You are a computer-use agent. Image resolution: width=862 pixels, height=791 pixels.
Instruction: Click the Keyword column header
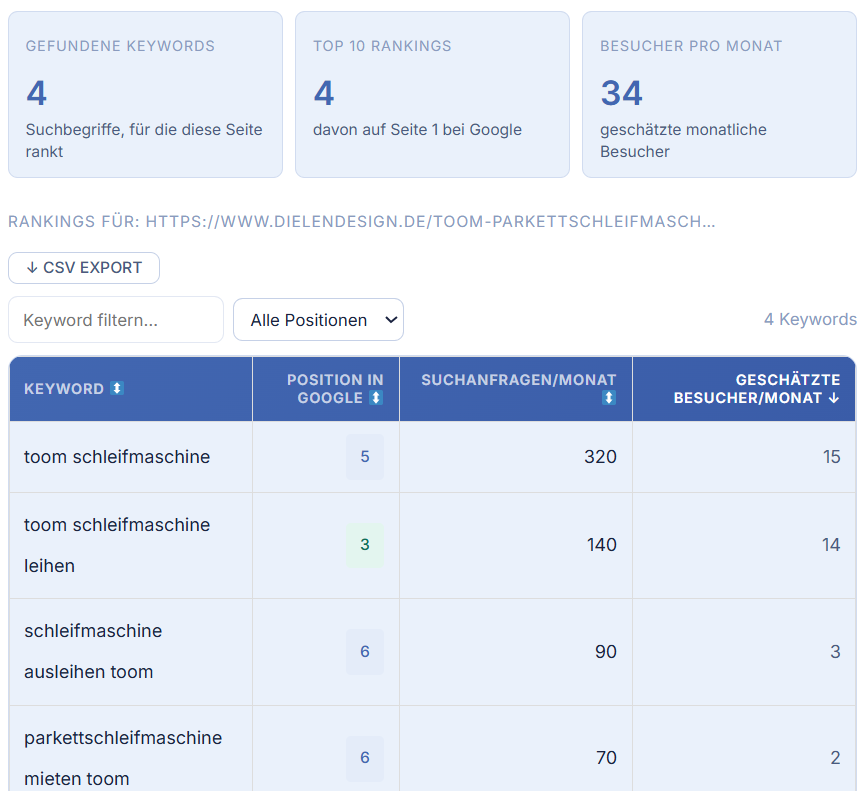click(131, 389)
